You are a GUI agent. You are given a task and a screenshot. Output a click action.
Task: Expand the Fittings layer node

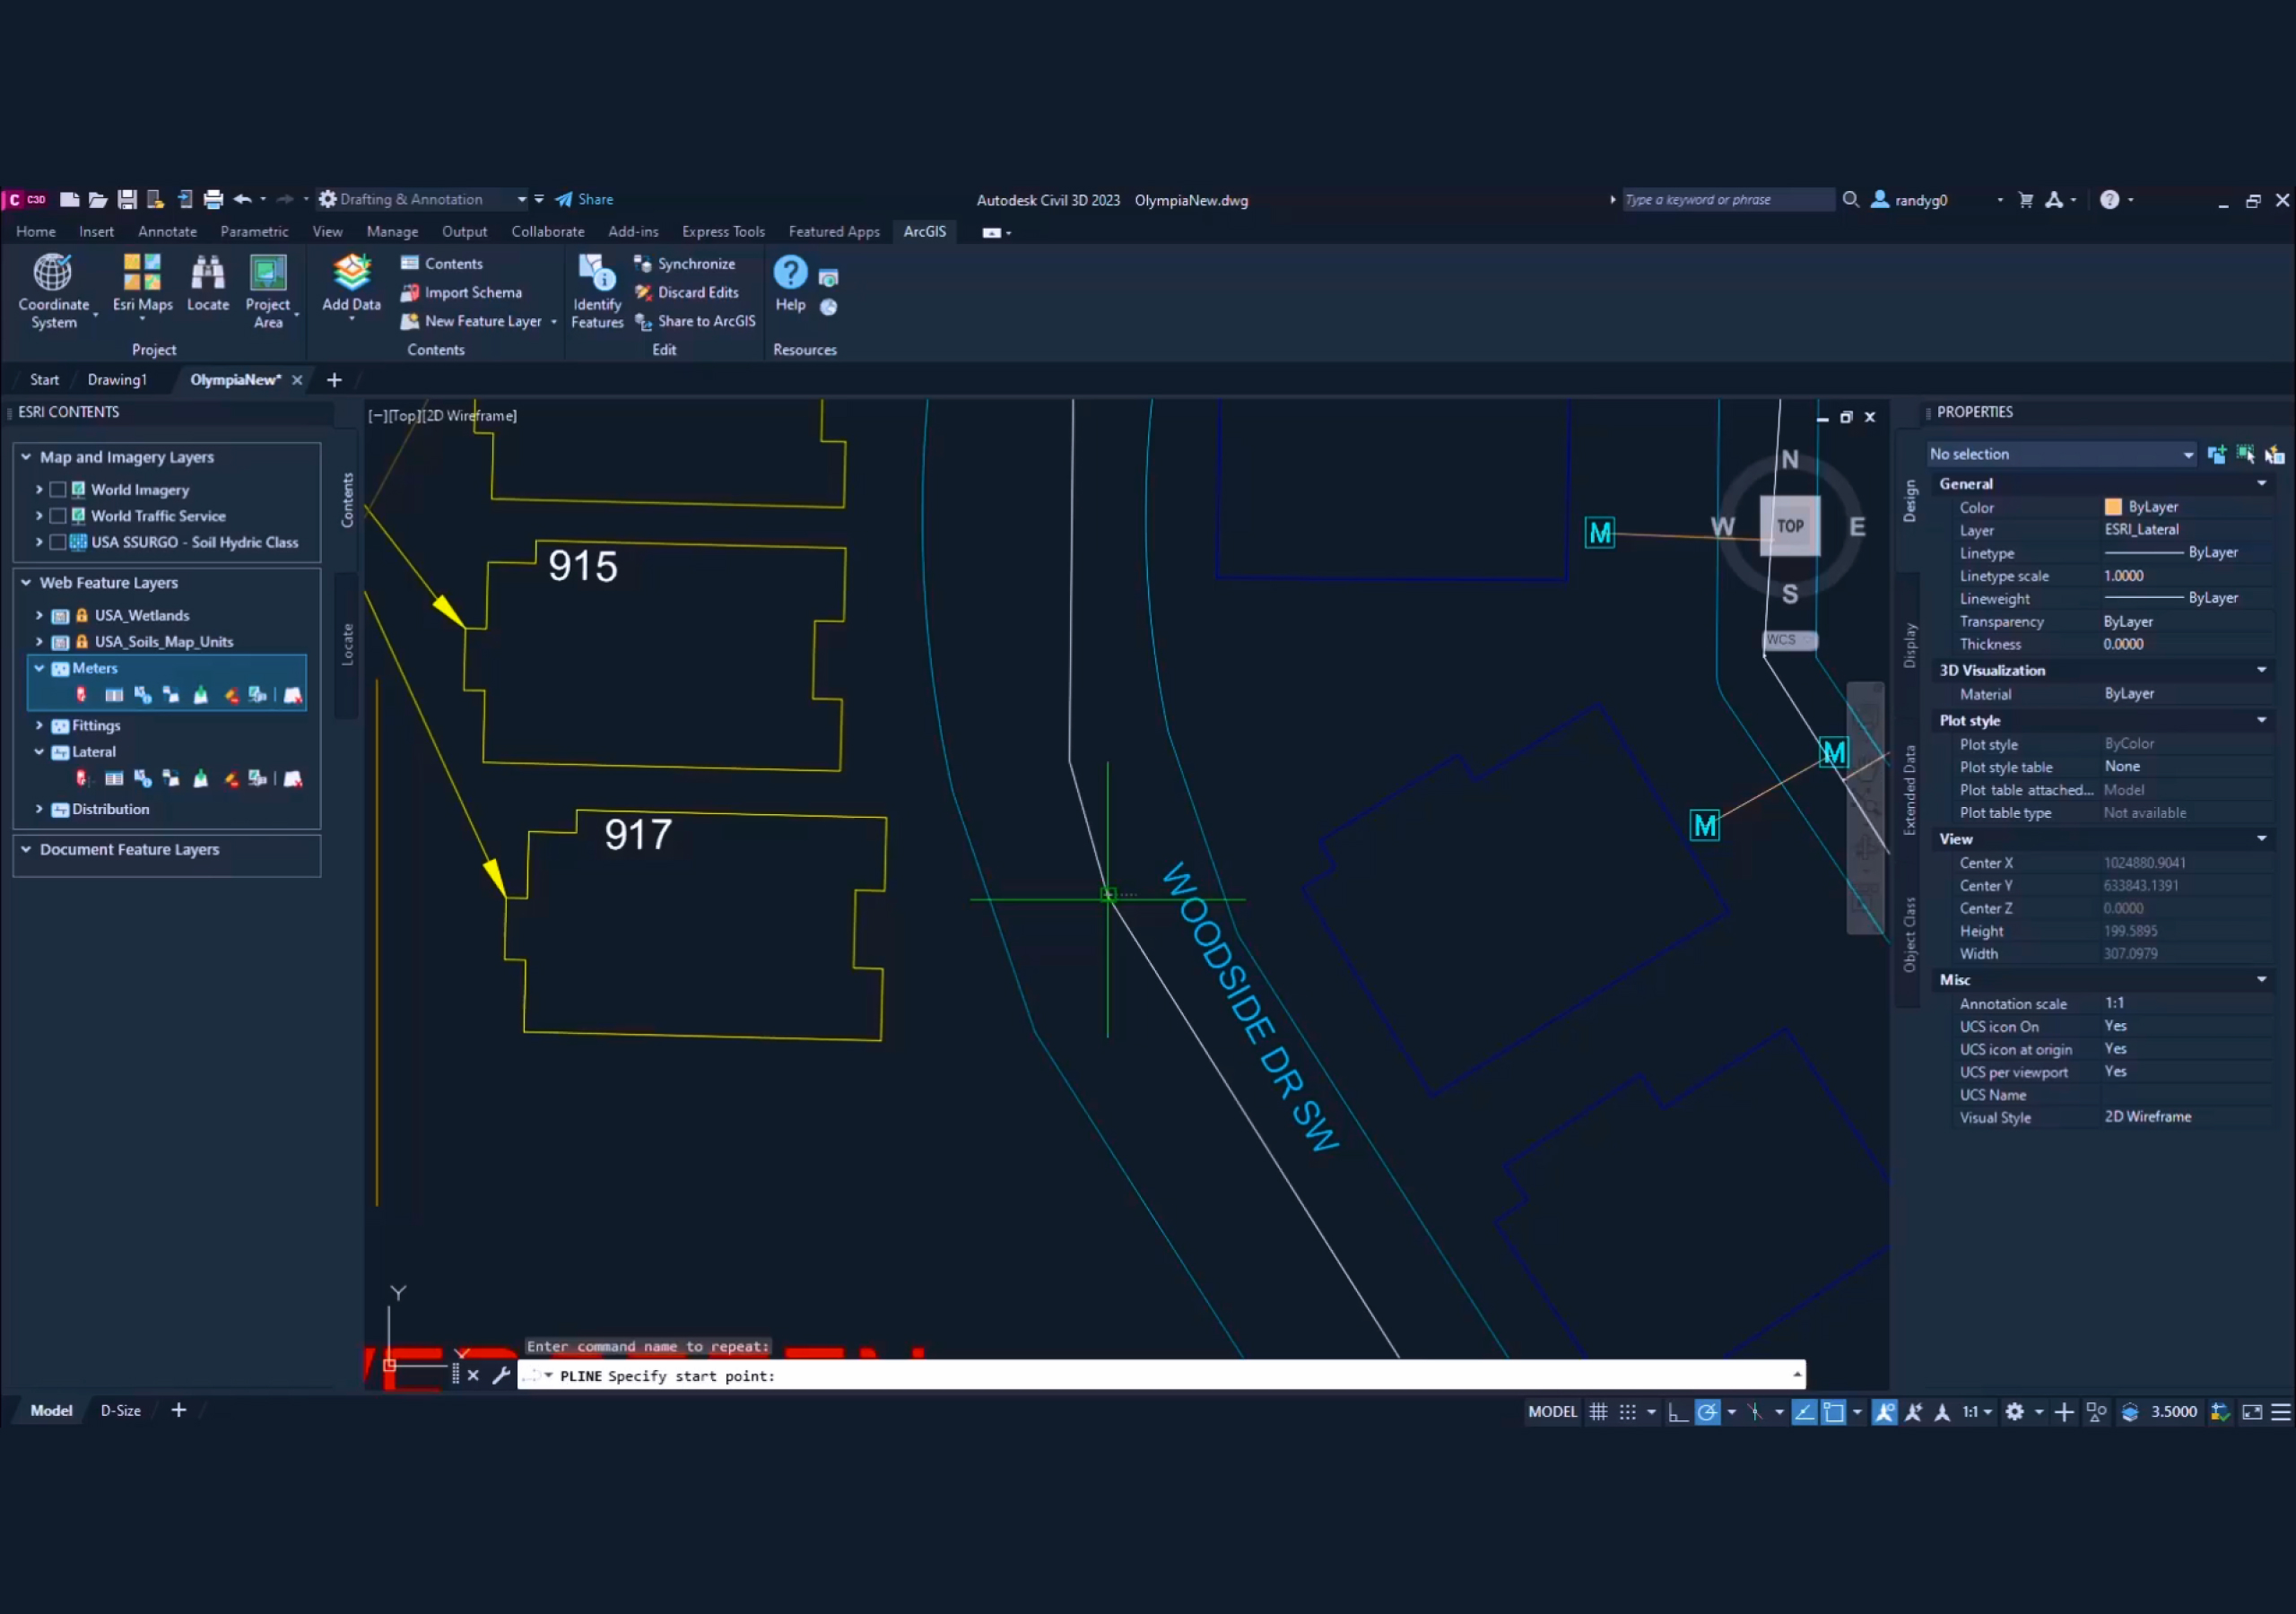(x=39, y=725)
